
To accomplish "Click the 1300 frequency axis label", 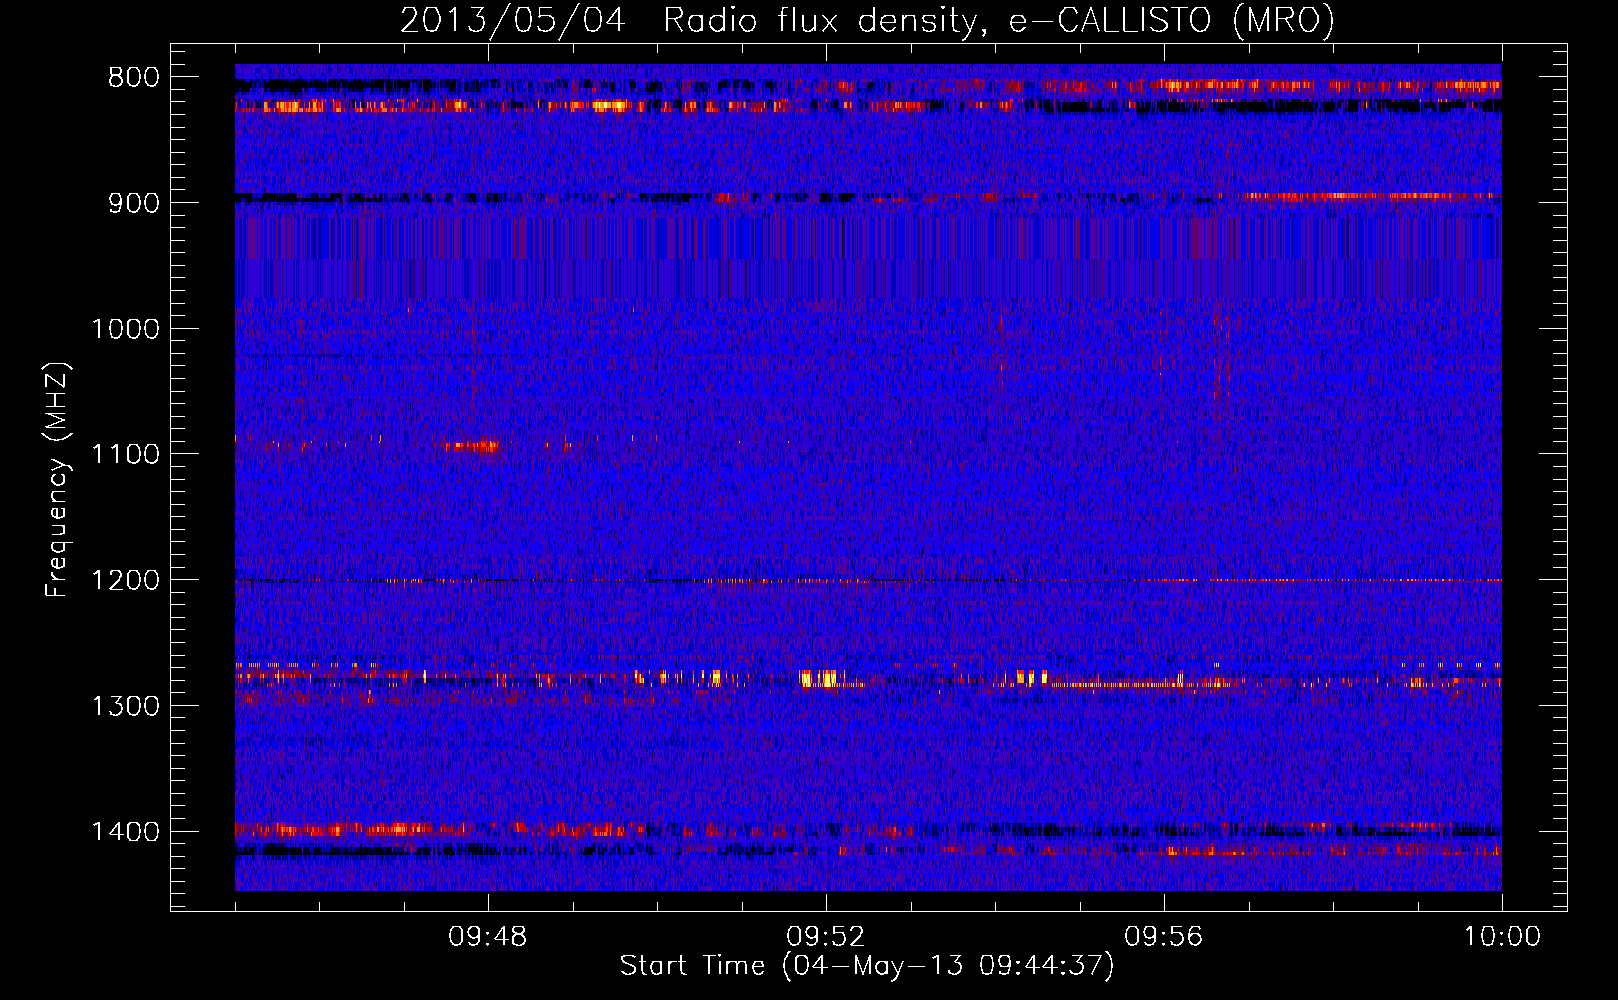I will pos(125,706).
